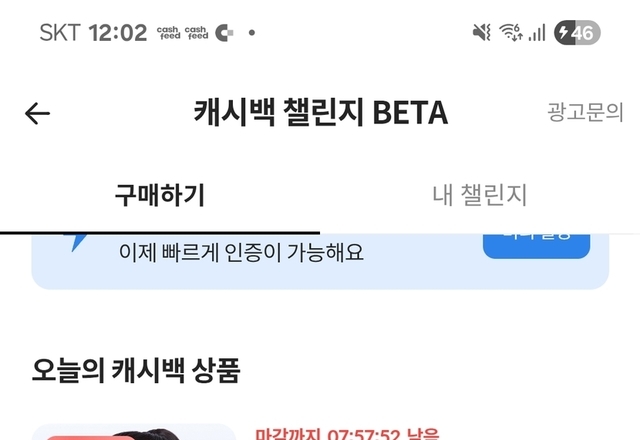Image resolution: width=640 pixels, height=440 pixels.
Task: Tap the first cash feed notification icon
Action: point(169,33)
